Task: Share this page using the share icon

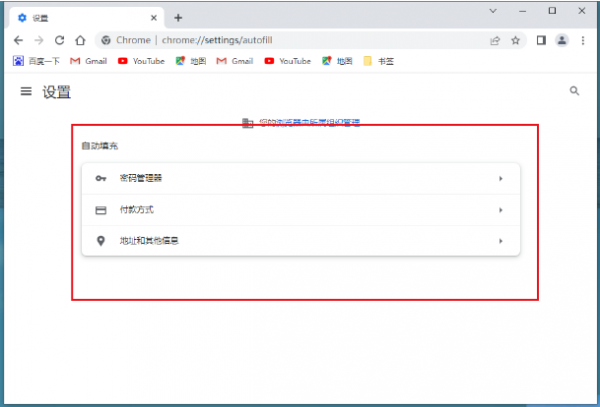Action: (495, 41)
